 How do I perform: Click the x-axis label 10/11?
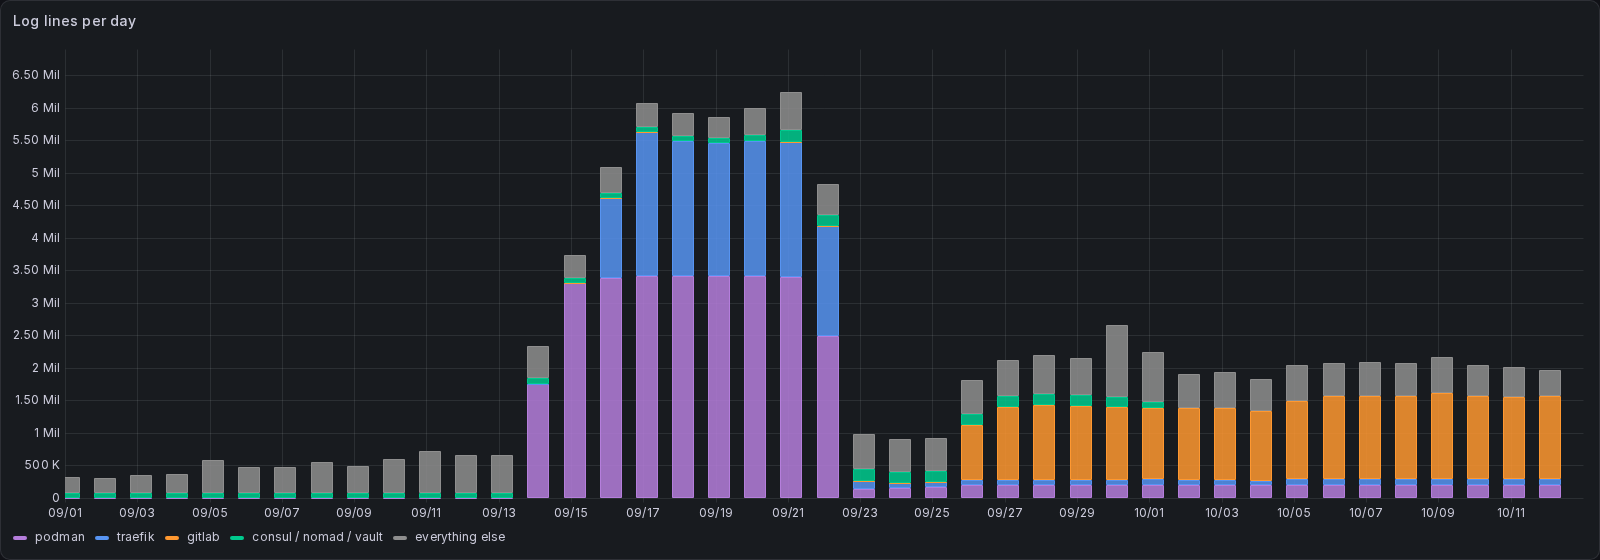point(1511,512)
